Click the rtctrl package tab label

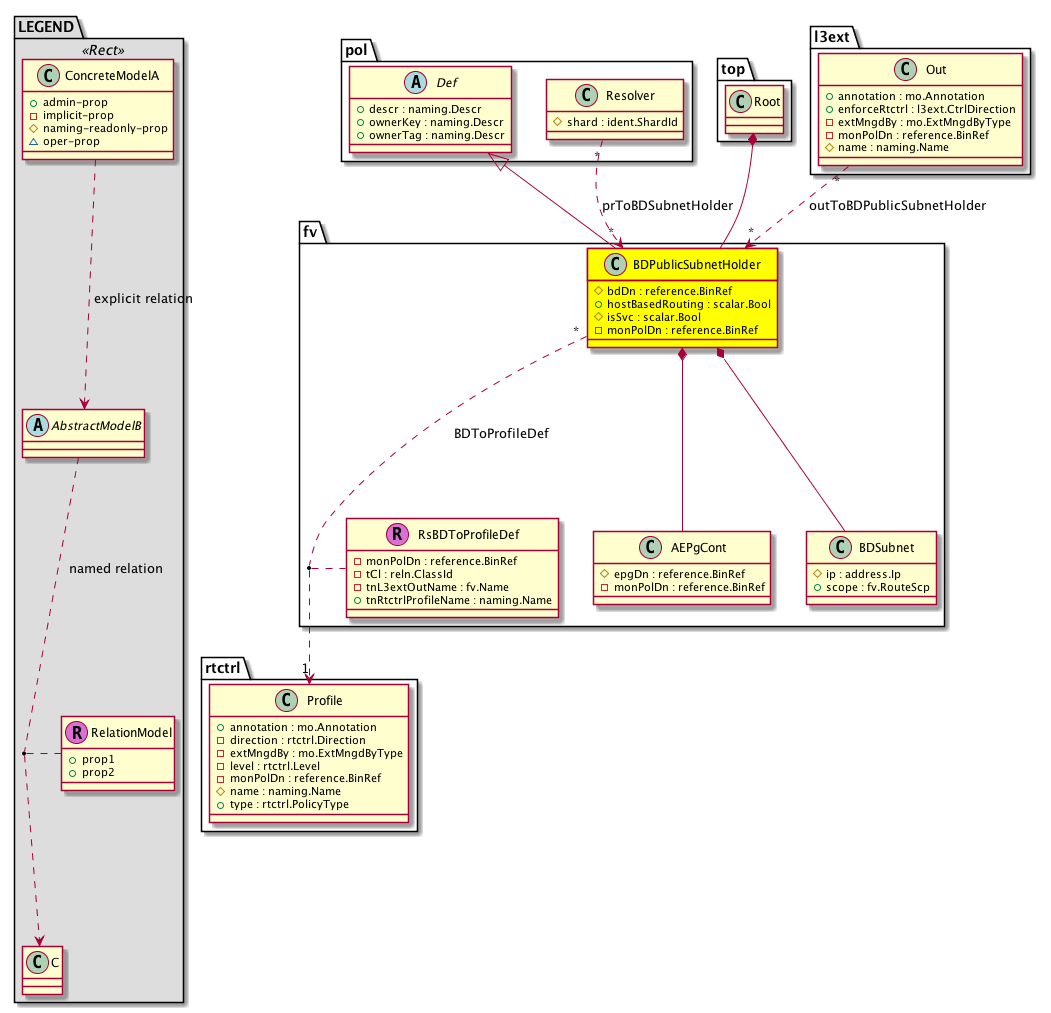pos(227,664)
